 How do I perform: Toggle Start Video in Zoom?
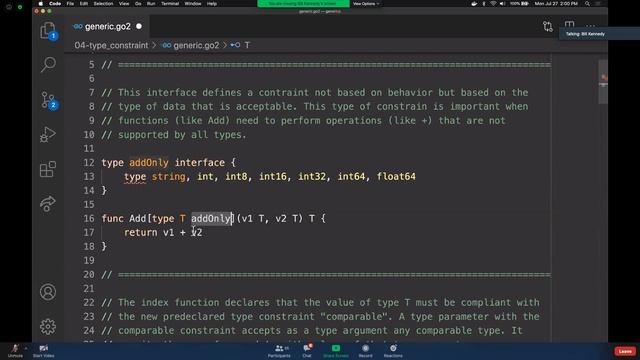coord(43,351)
